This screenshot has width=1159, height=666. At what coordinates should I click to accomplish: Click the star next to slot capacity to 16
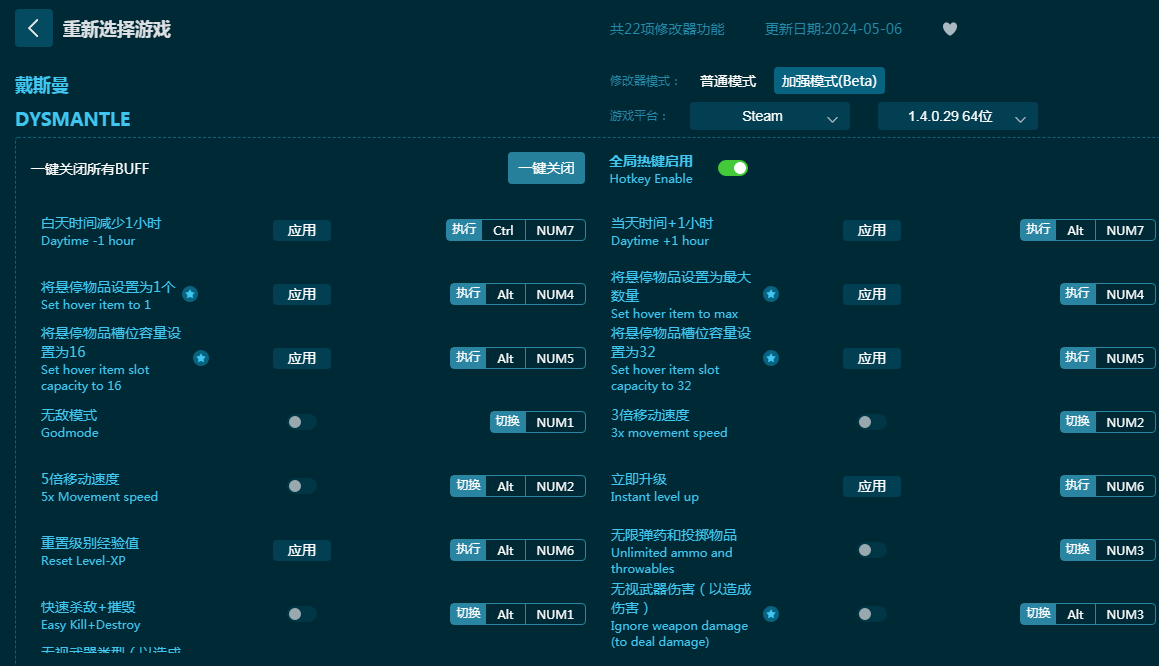pyautogui.click(x=201, y=359)
